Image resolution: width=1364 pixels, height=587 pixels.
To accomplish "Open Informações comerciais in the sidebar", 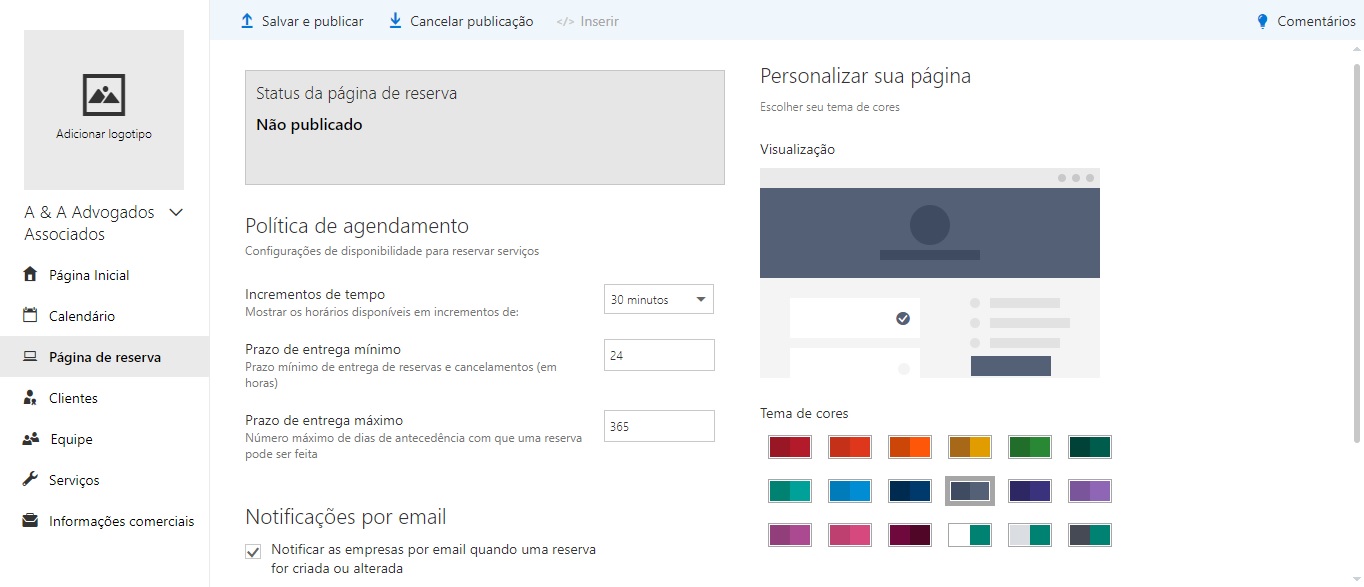I will click(30, 520).
